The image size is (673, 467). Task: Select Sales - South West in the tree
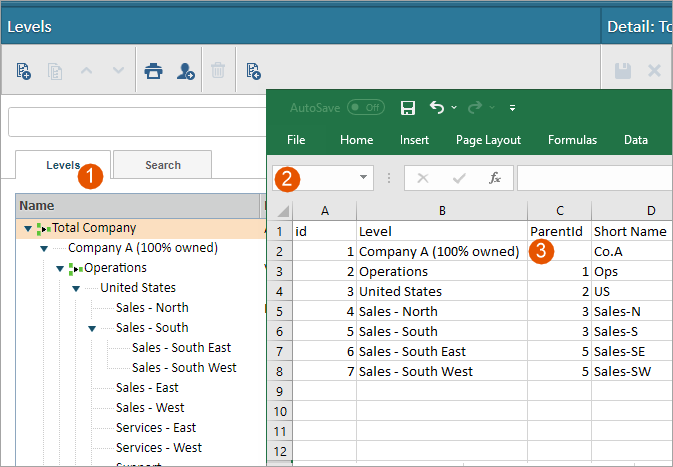click(x=184, y=368)
